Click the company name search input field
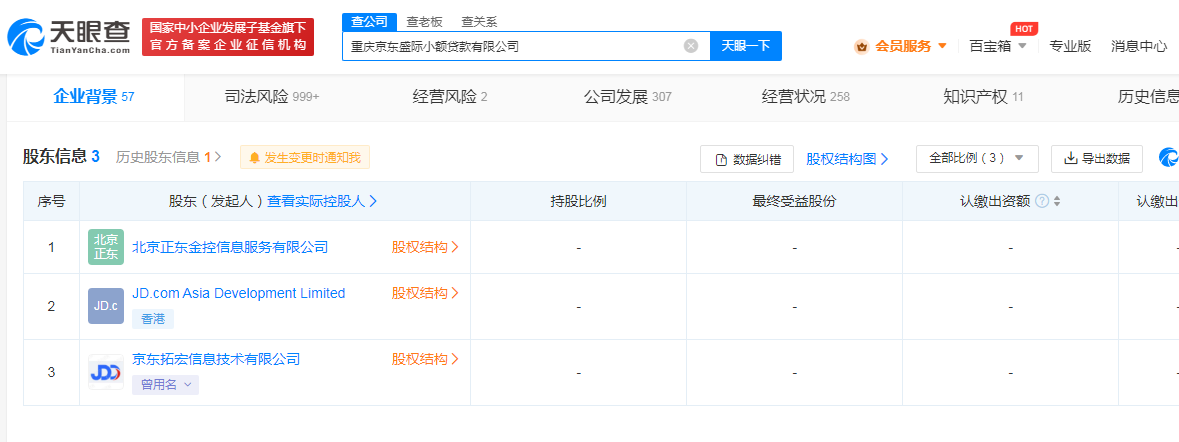 (513, 46)
